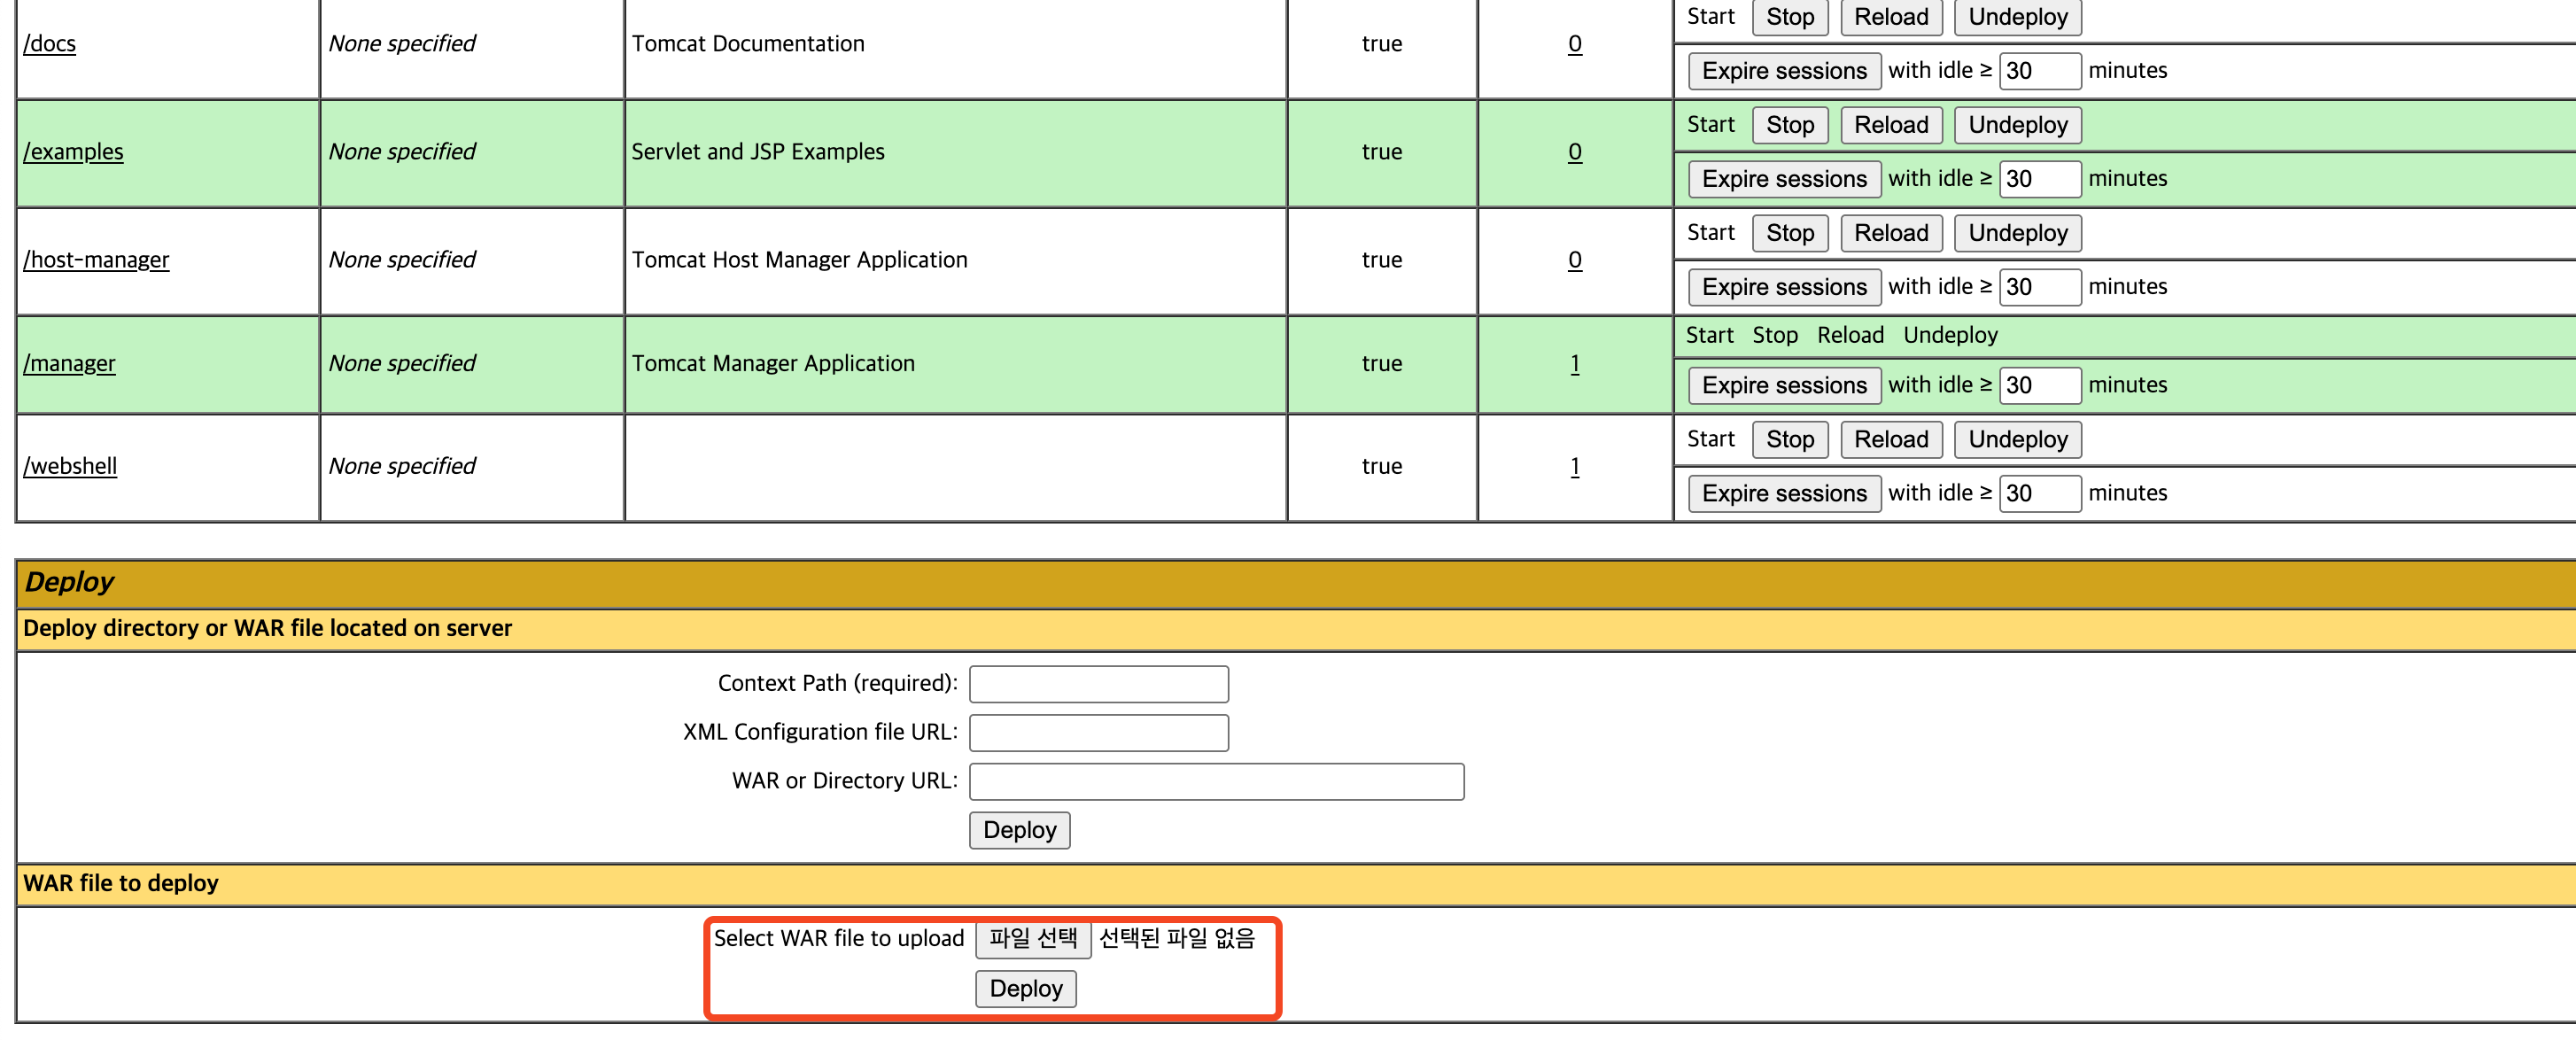Click the 파일 선택 file chooser button

[x=1032, y=938]
